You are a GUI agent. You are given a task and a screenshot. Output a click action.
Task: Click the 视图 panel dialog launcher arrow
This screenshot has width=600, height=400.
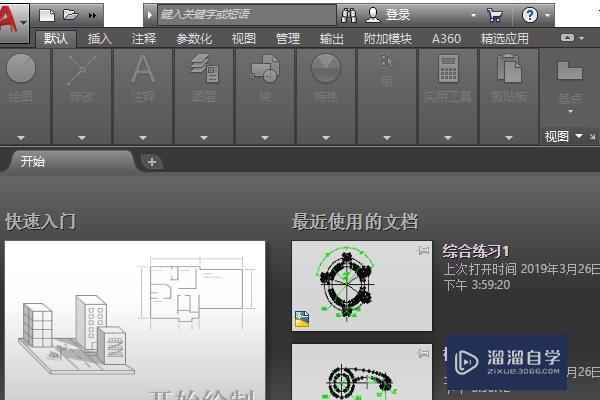click(x=593, y=137)
